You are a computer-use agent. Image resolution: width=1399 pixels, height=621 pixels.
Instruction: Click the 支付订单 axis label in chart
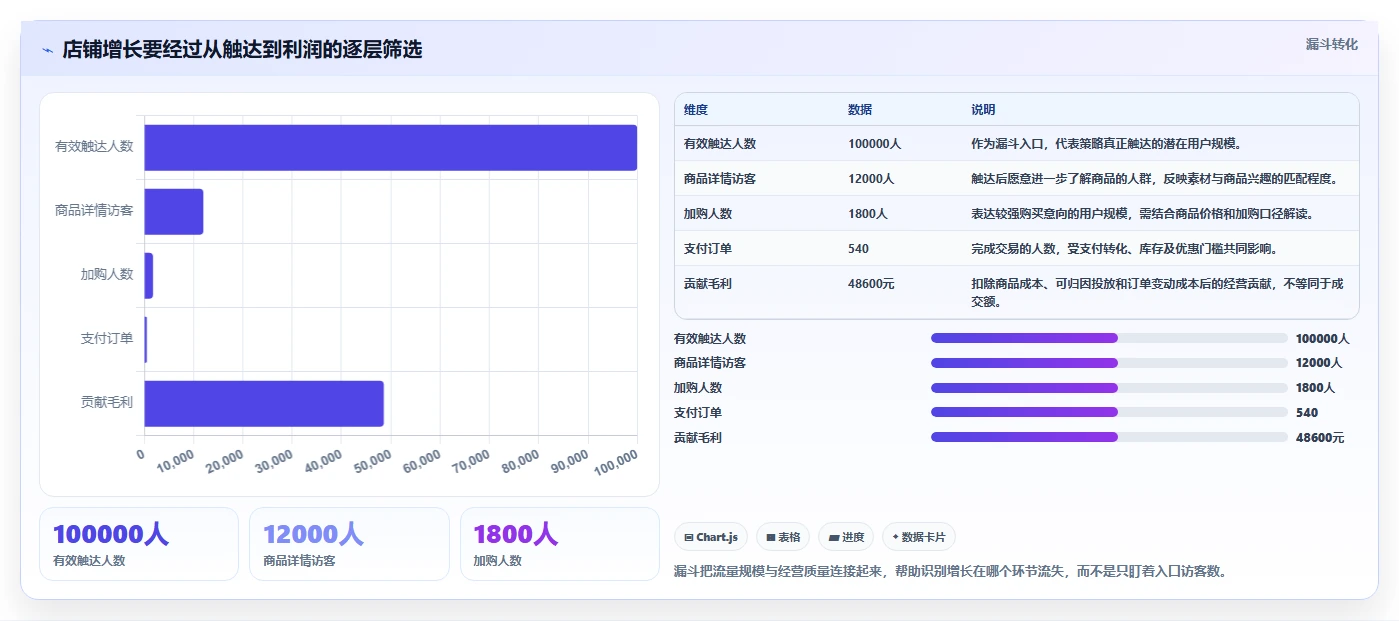click(x=107, y=339)
